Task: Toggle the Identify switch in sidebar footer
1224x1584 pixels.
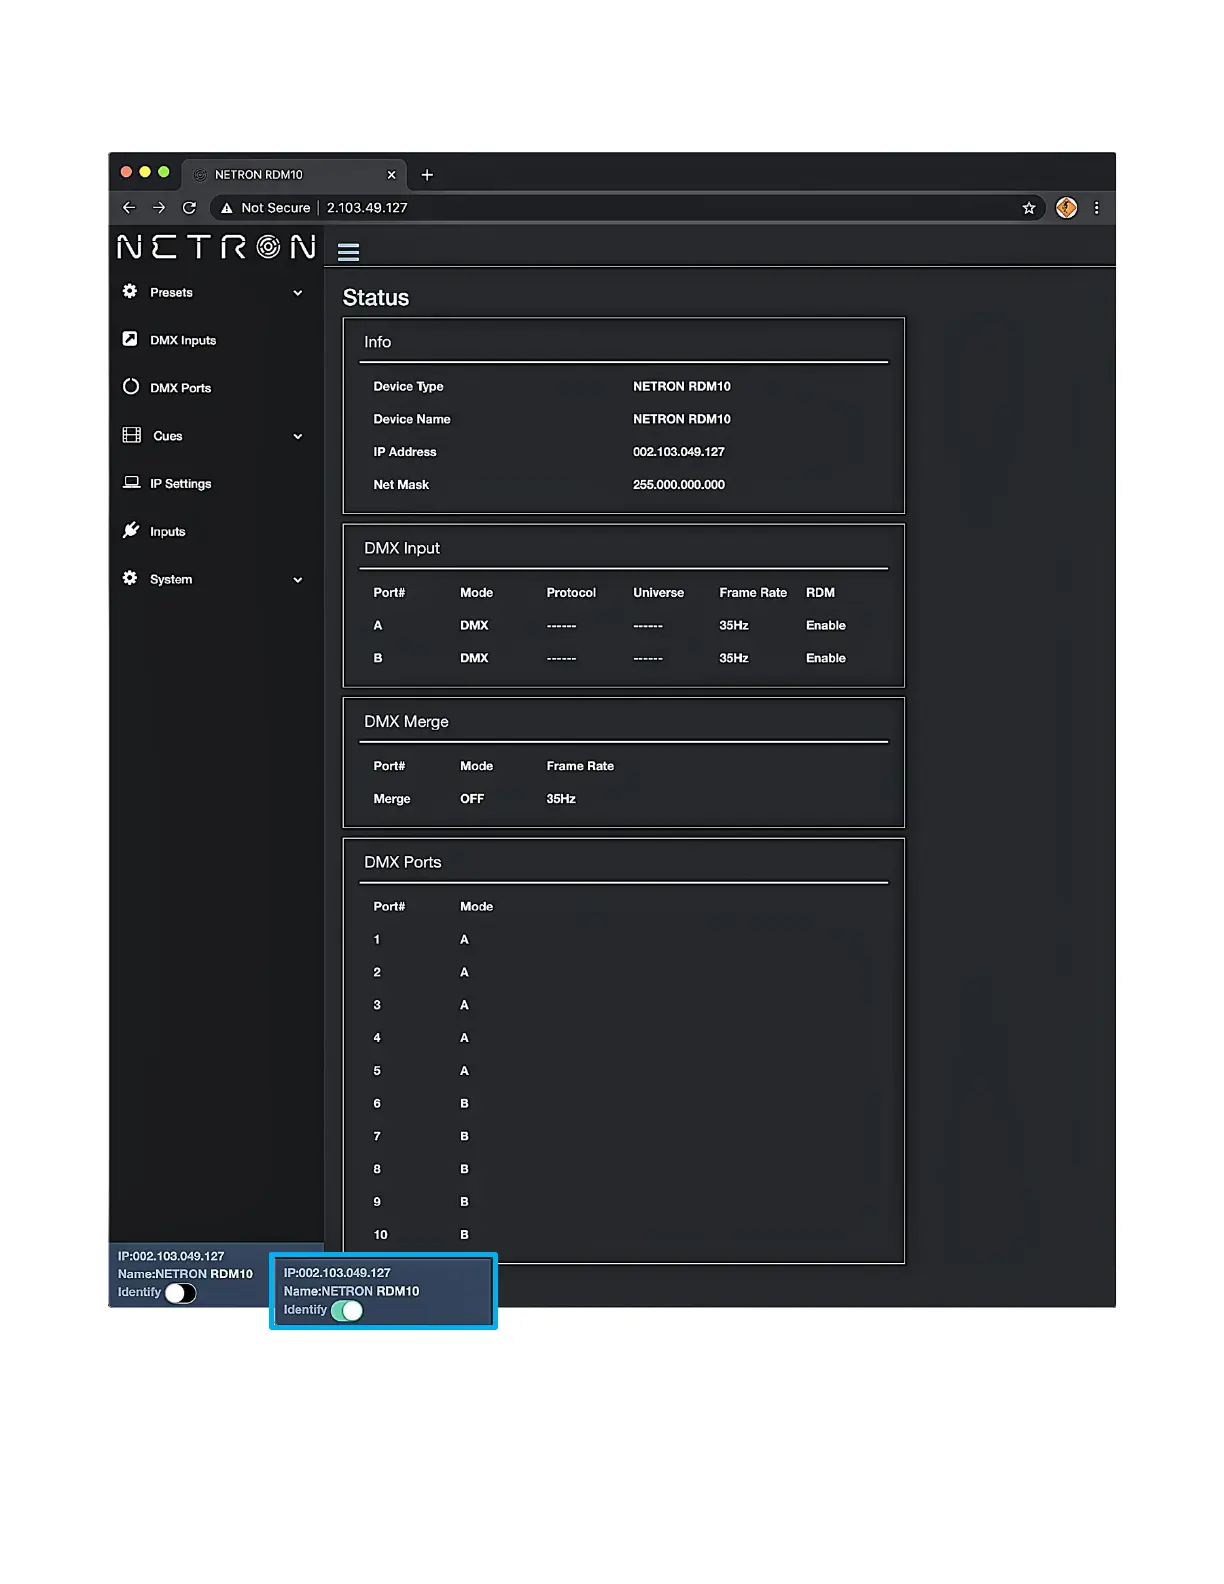Action: coord(180,1293)
